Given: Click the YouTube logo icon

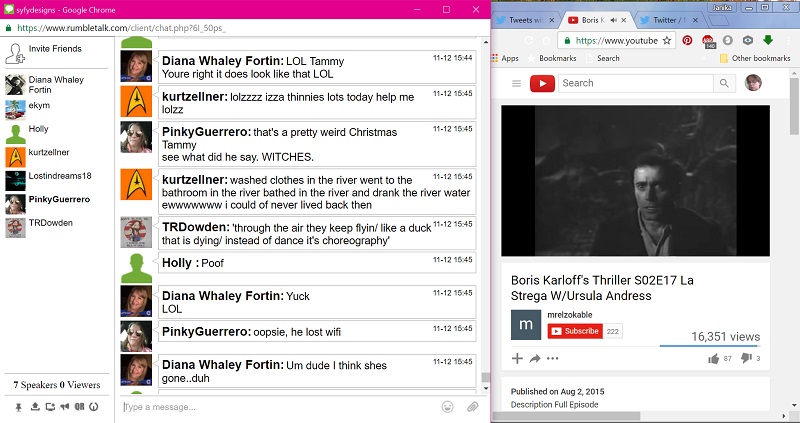Looking at the screenshot, I should point(542,83).
